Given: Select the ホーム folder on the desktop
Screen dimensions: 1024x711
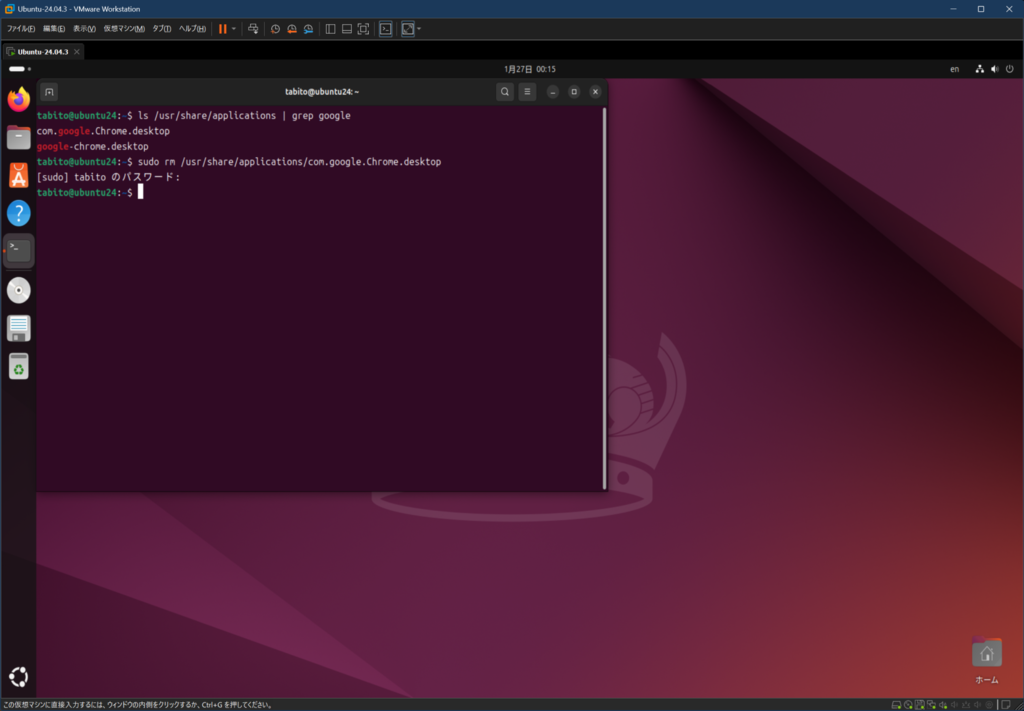Looking at the screenshot, I should click(986, 659).
